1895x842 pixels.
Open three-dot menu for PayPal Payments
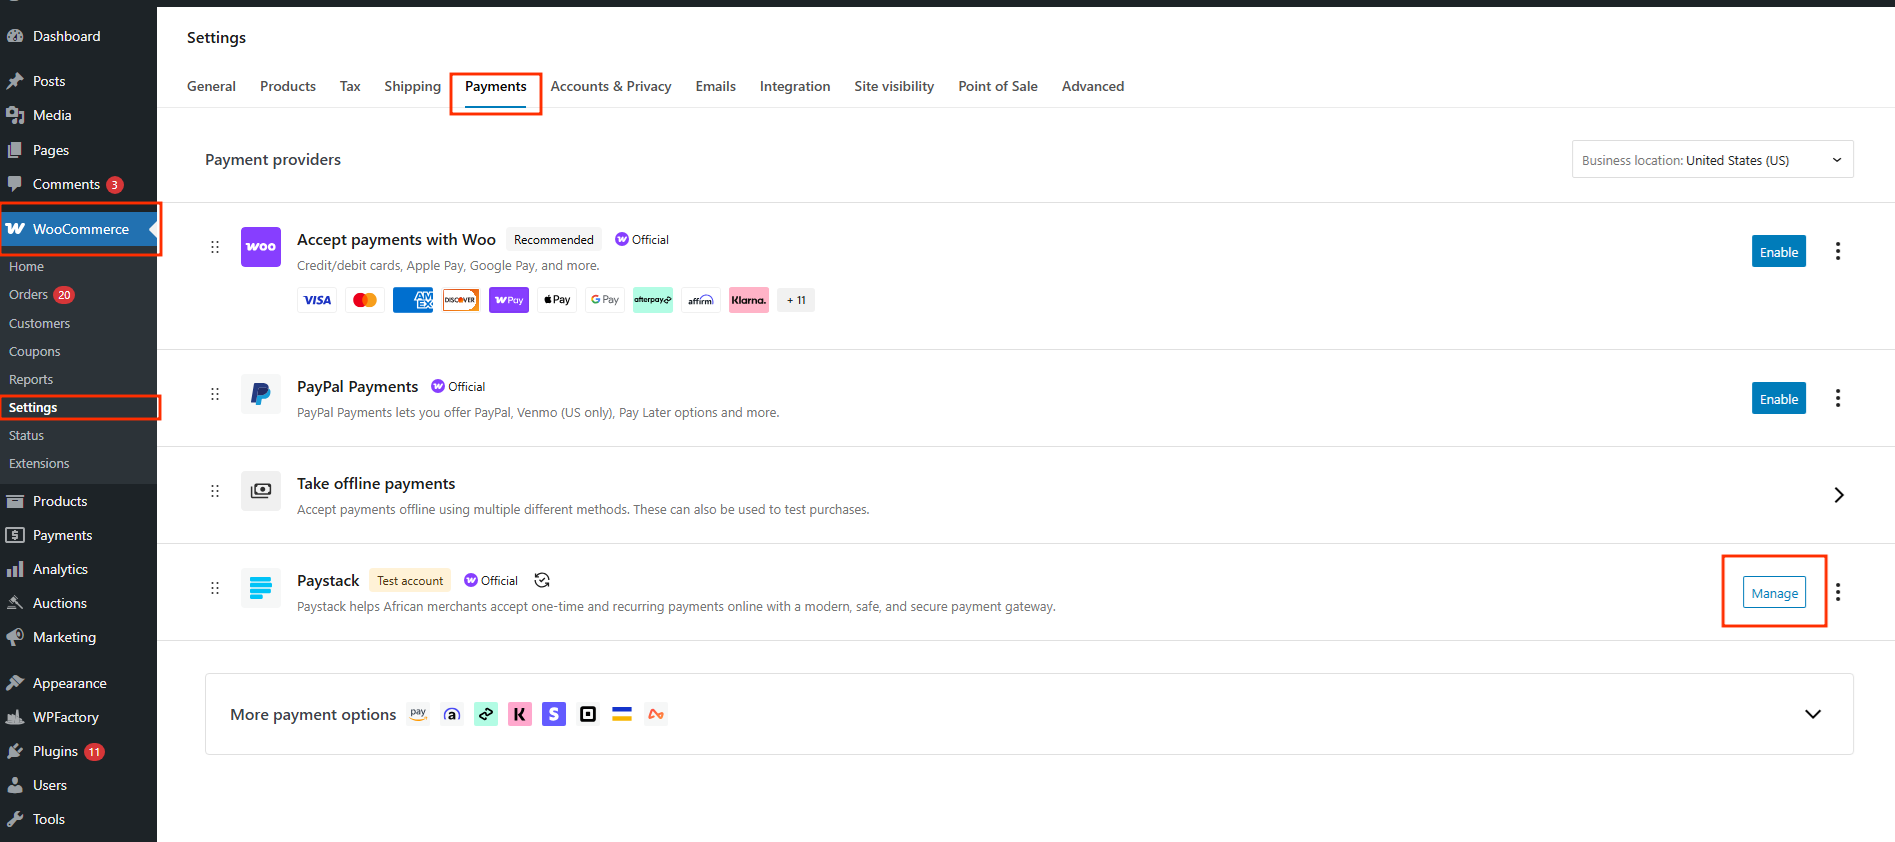[1838, 398]
